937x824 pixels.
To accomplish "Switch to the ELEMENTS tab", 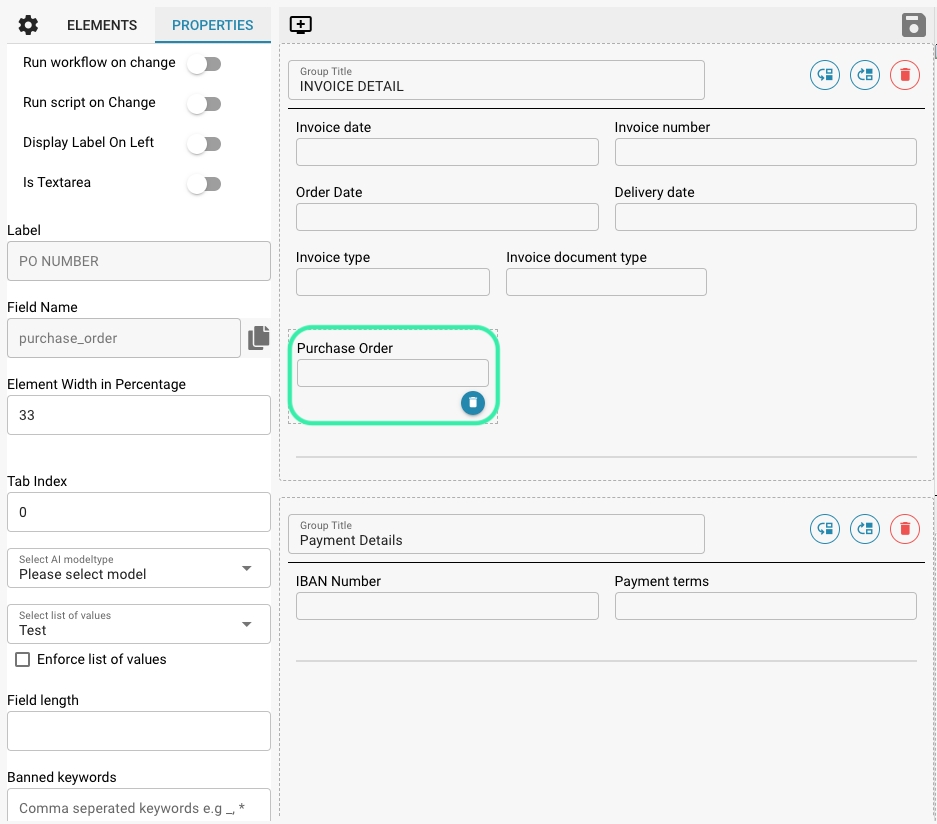I will point(102,25).
